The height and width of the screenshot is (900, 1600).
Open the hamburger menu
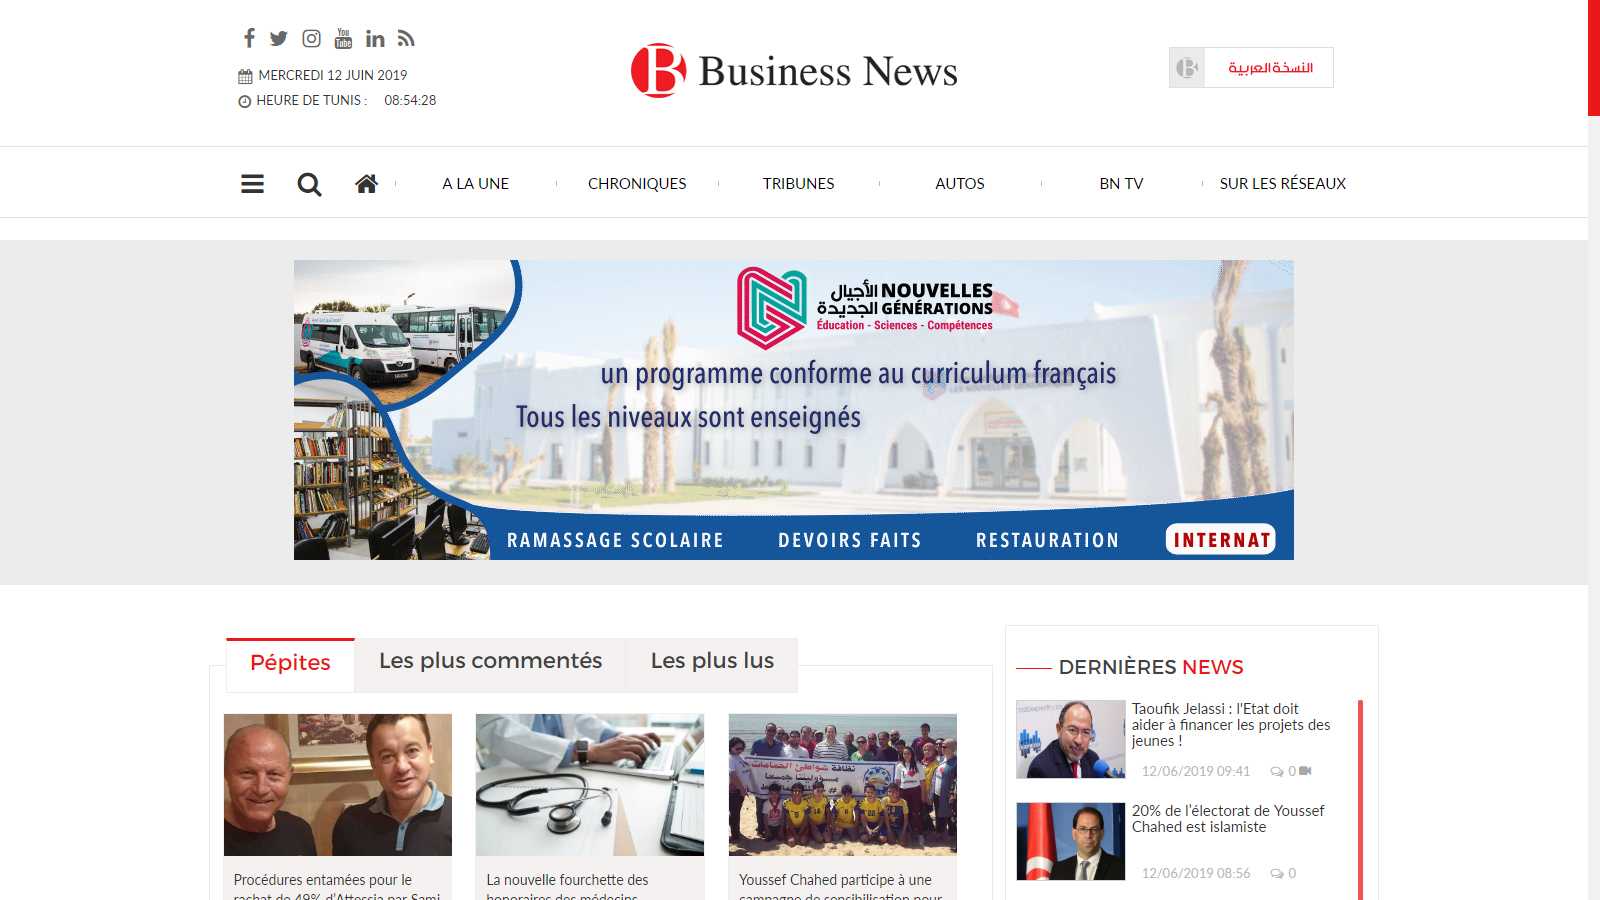(252, 184)
